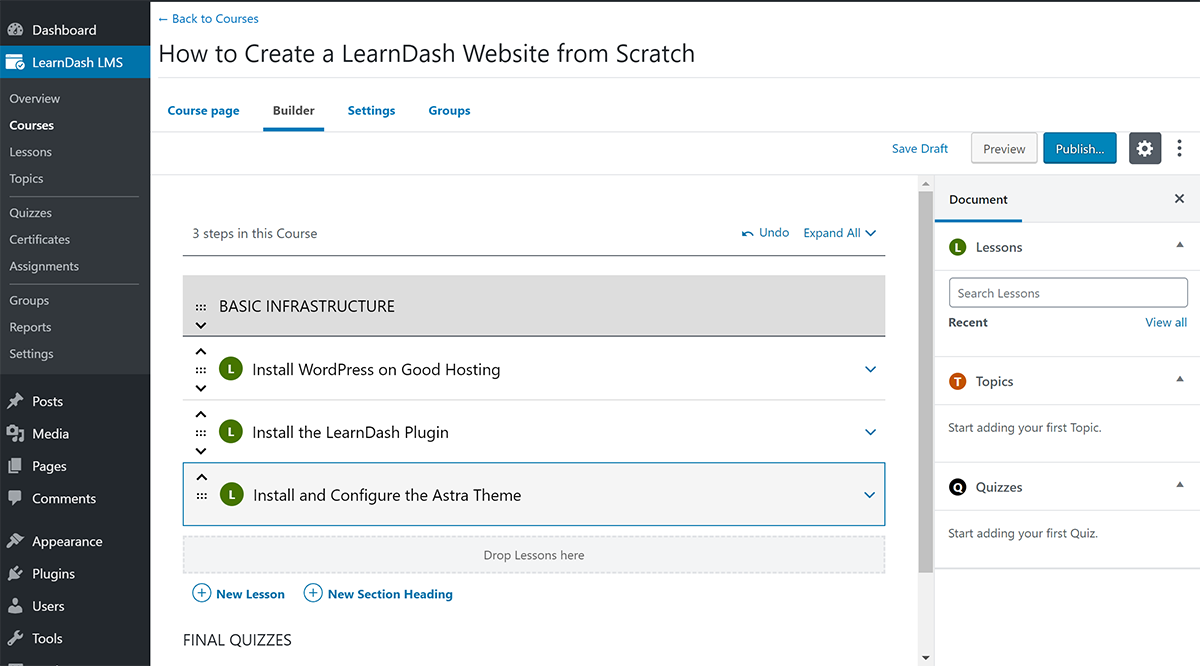The image size is (1200, 666).
Task: Grab the drag handle of Basic Infrastructure section
Action: click(201, 307)
